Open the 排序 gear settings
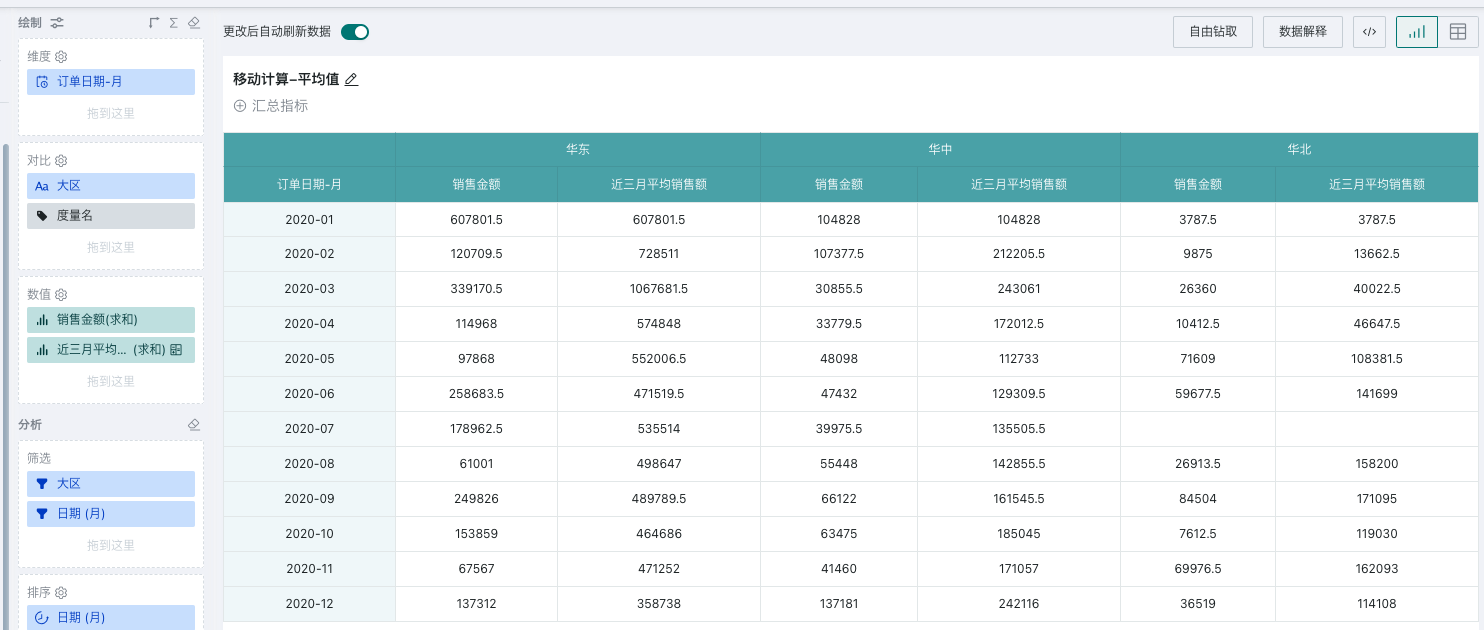This screenshot has height=630, width=1484. point(61,592)
